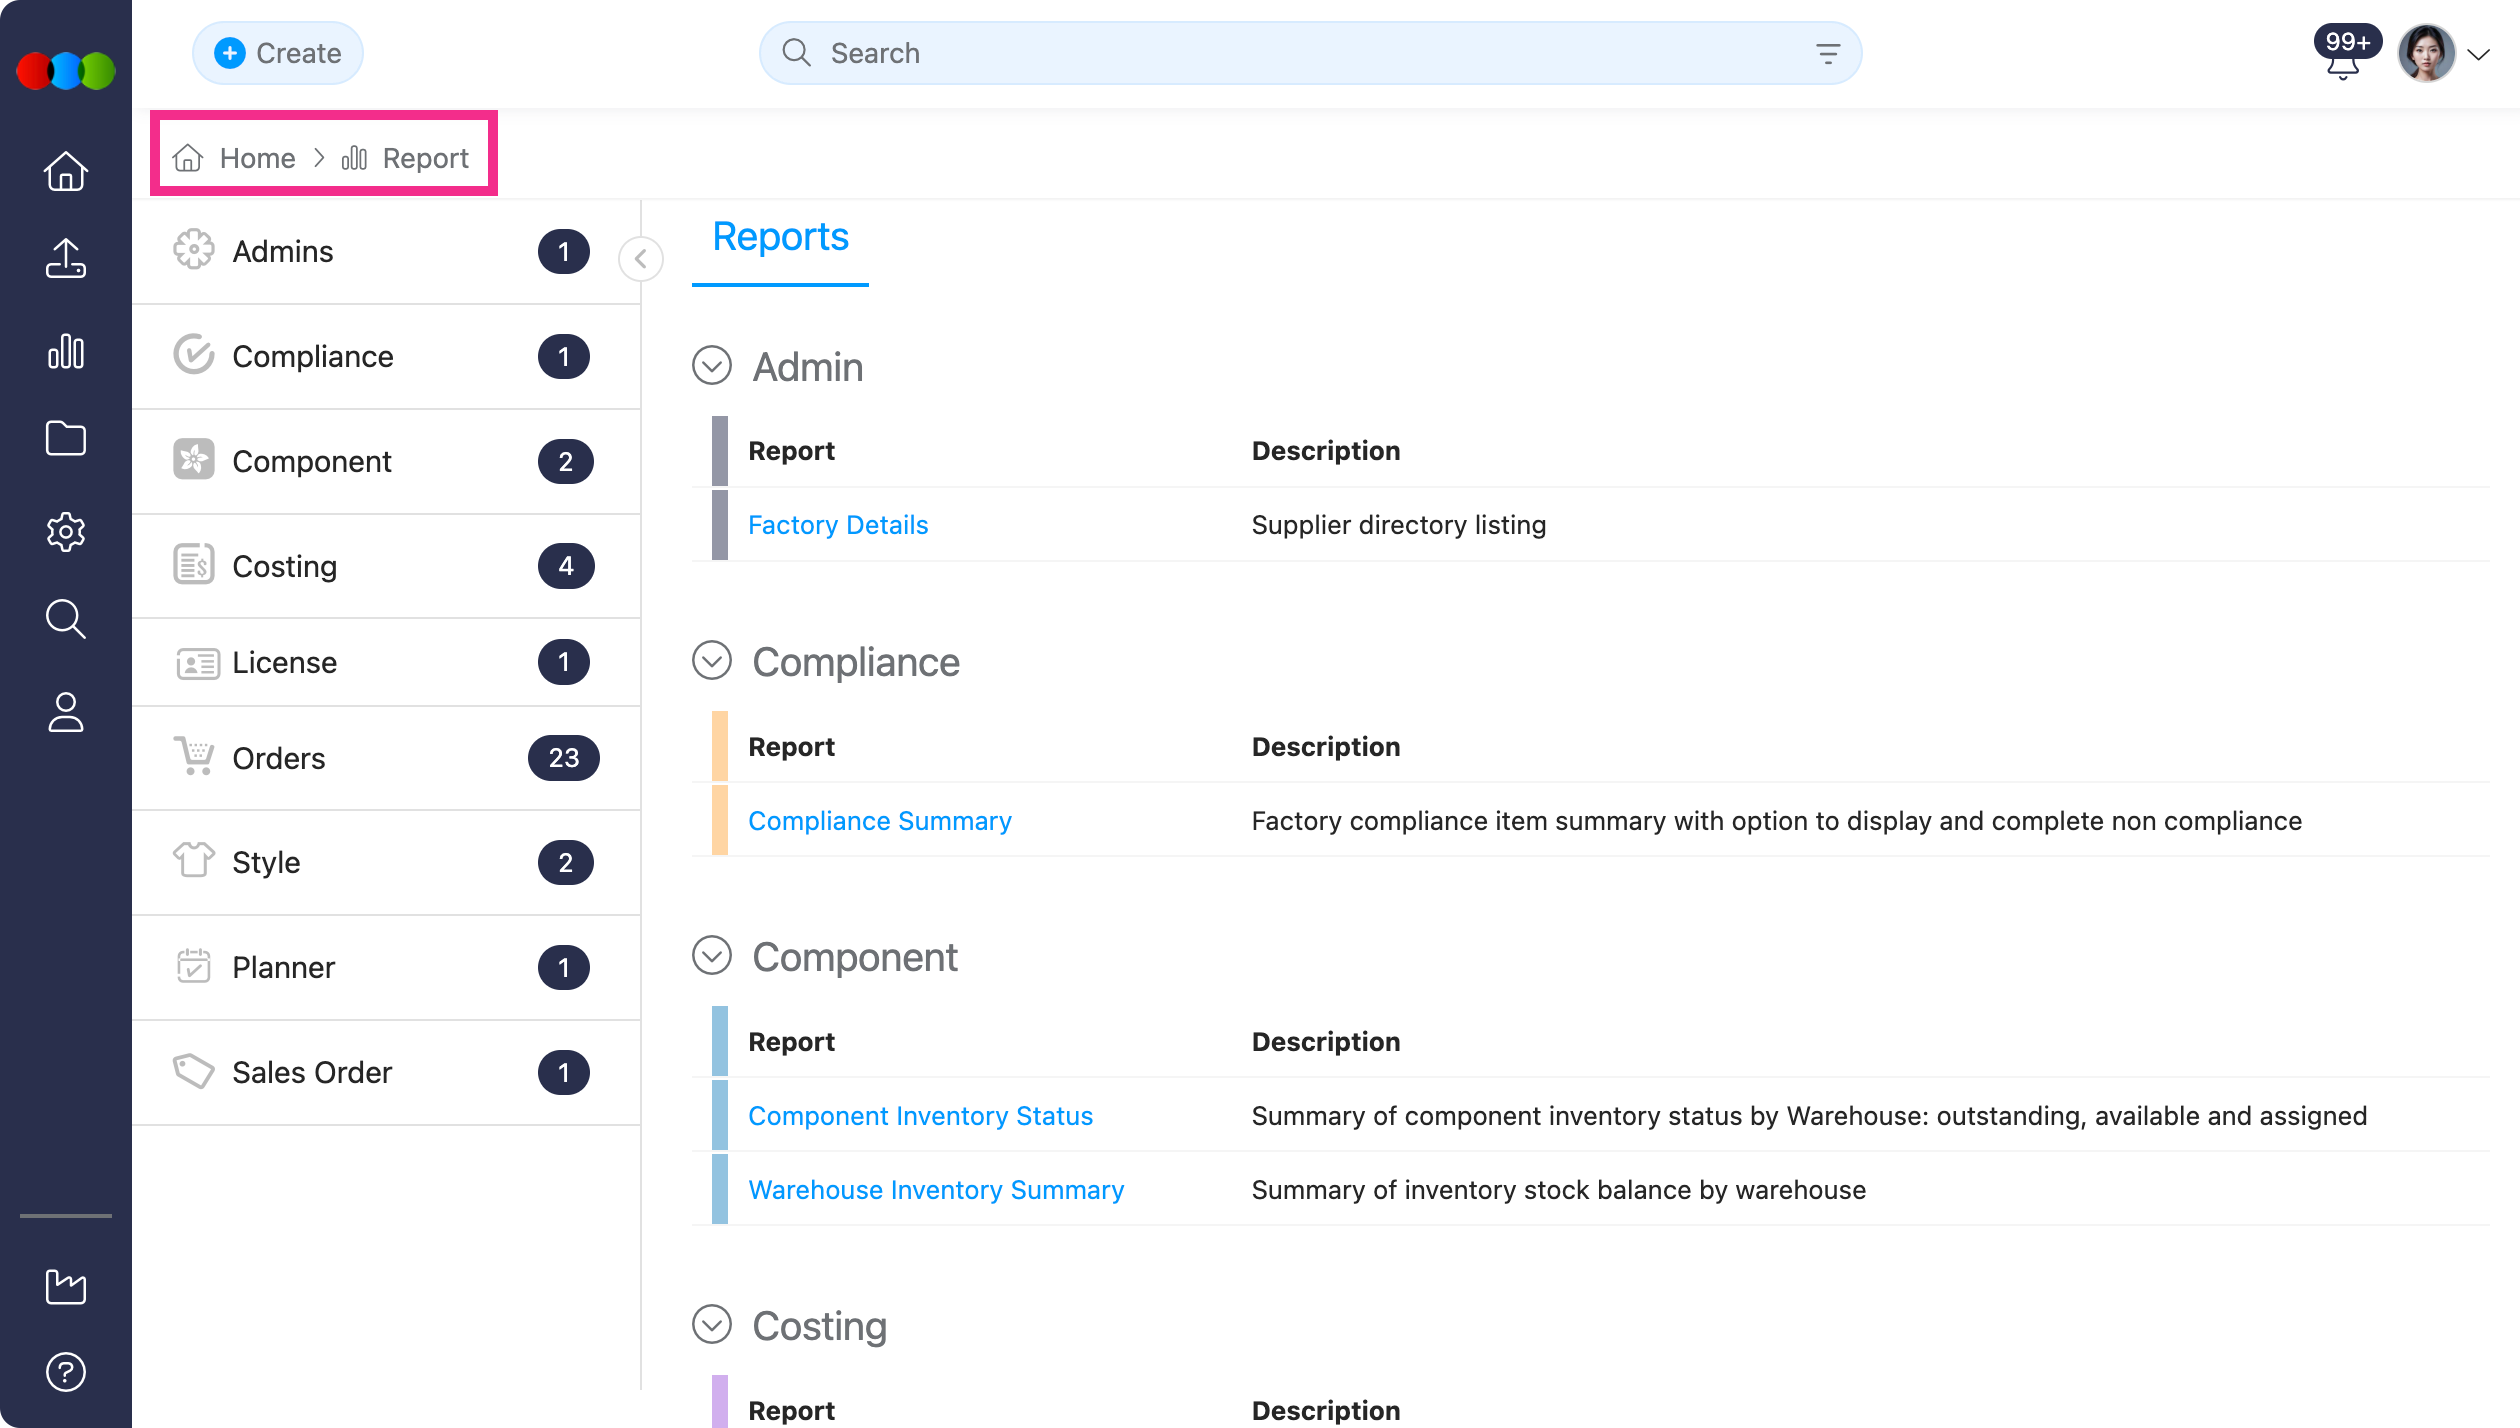This screenshot has width=2520, height=1428.
Task: Open the help question mark icon
Action: [x=66, y=1372]
